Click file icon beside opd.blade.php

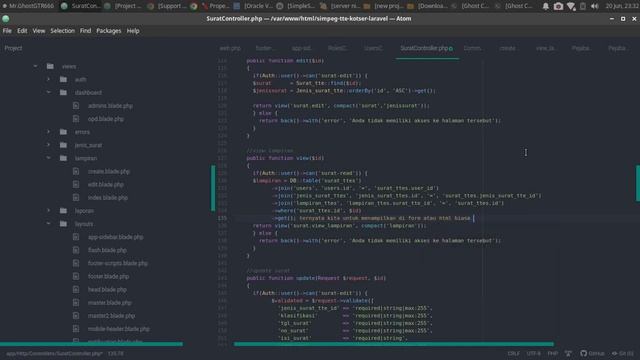[76, 119]
